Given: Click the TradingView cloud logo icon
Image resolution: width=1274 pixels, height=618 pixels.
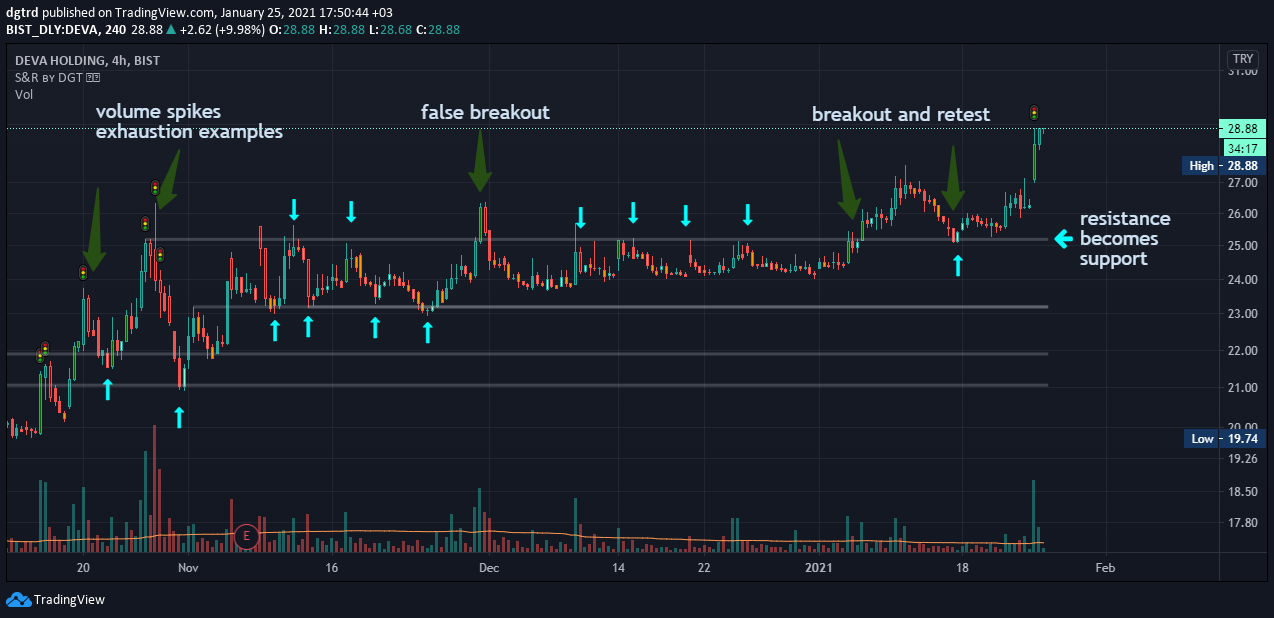Looking at the screenshot, I should click(x=18, y=599).
